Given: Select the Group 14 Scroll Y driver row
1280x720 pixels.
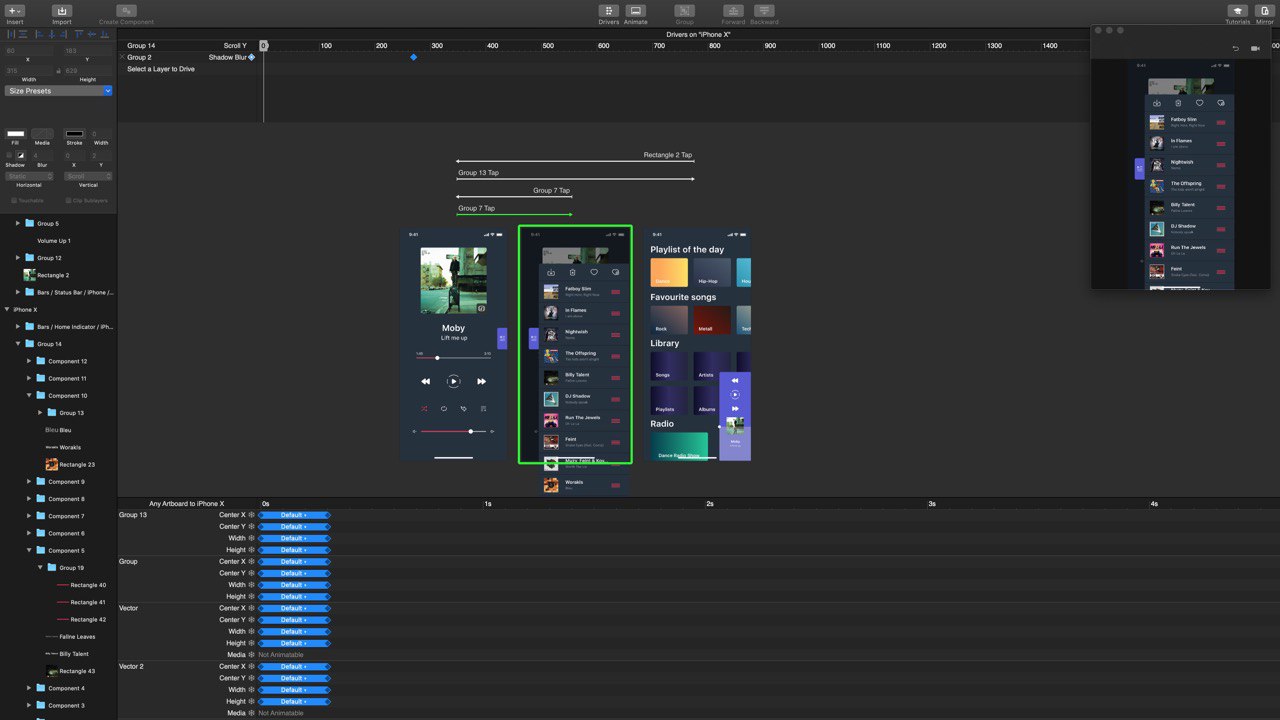Looking at the screenshot, I should (187, 46).
